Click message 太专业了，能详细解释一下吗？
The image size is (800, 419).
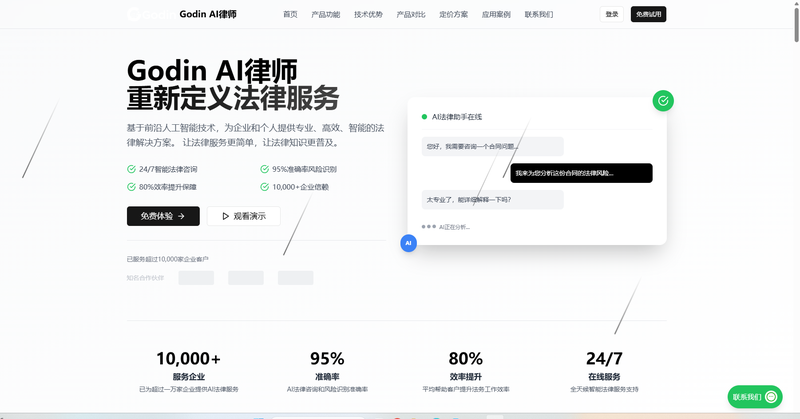[x=492, y=200]
